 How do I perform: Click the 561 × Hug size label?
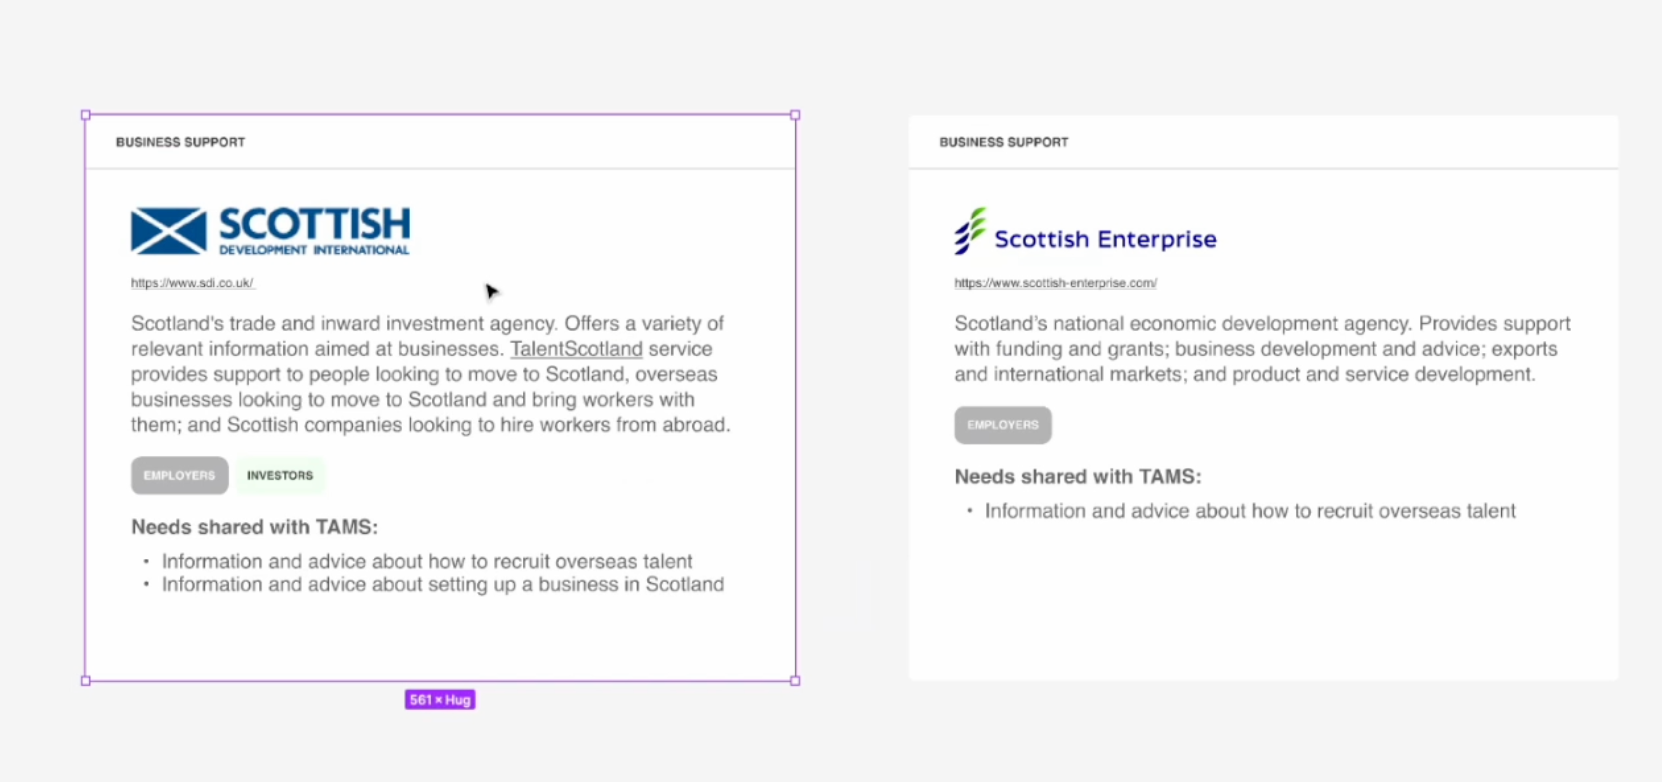point(440,700)
